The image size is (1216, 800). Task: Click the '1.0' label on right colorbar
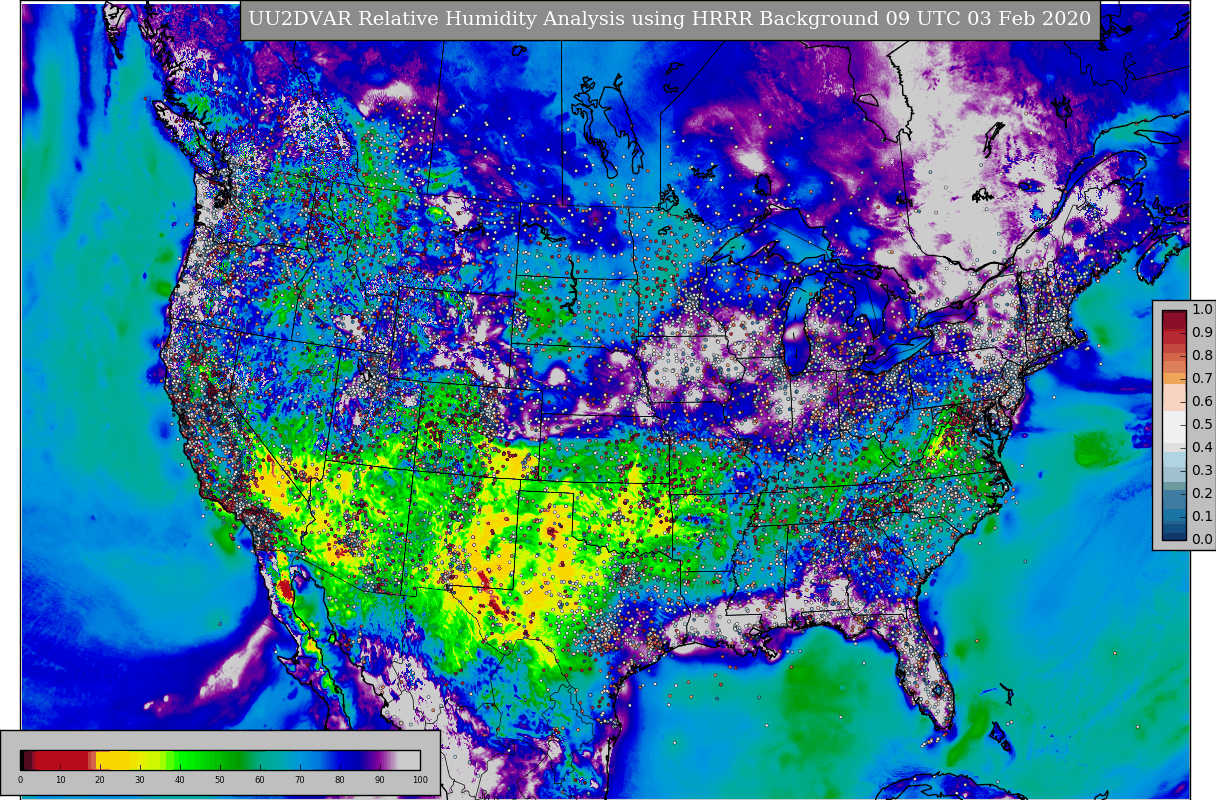(x=1202, y=309)
